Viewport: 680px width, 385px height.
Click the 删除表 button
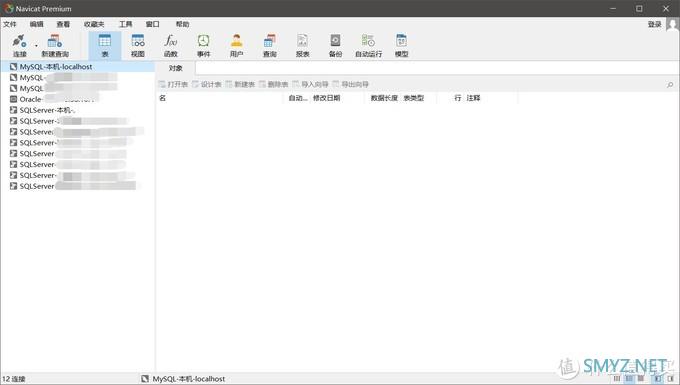pyautogui.click(x=274, y=84)
